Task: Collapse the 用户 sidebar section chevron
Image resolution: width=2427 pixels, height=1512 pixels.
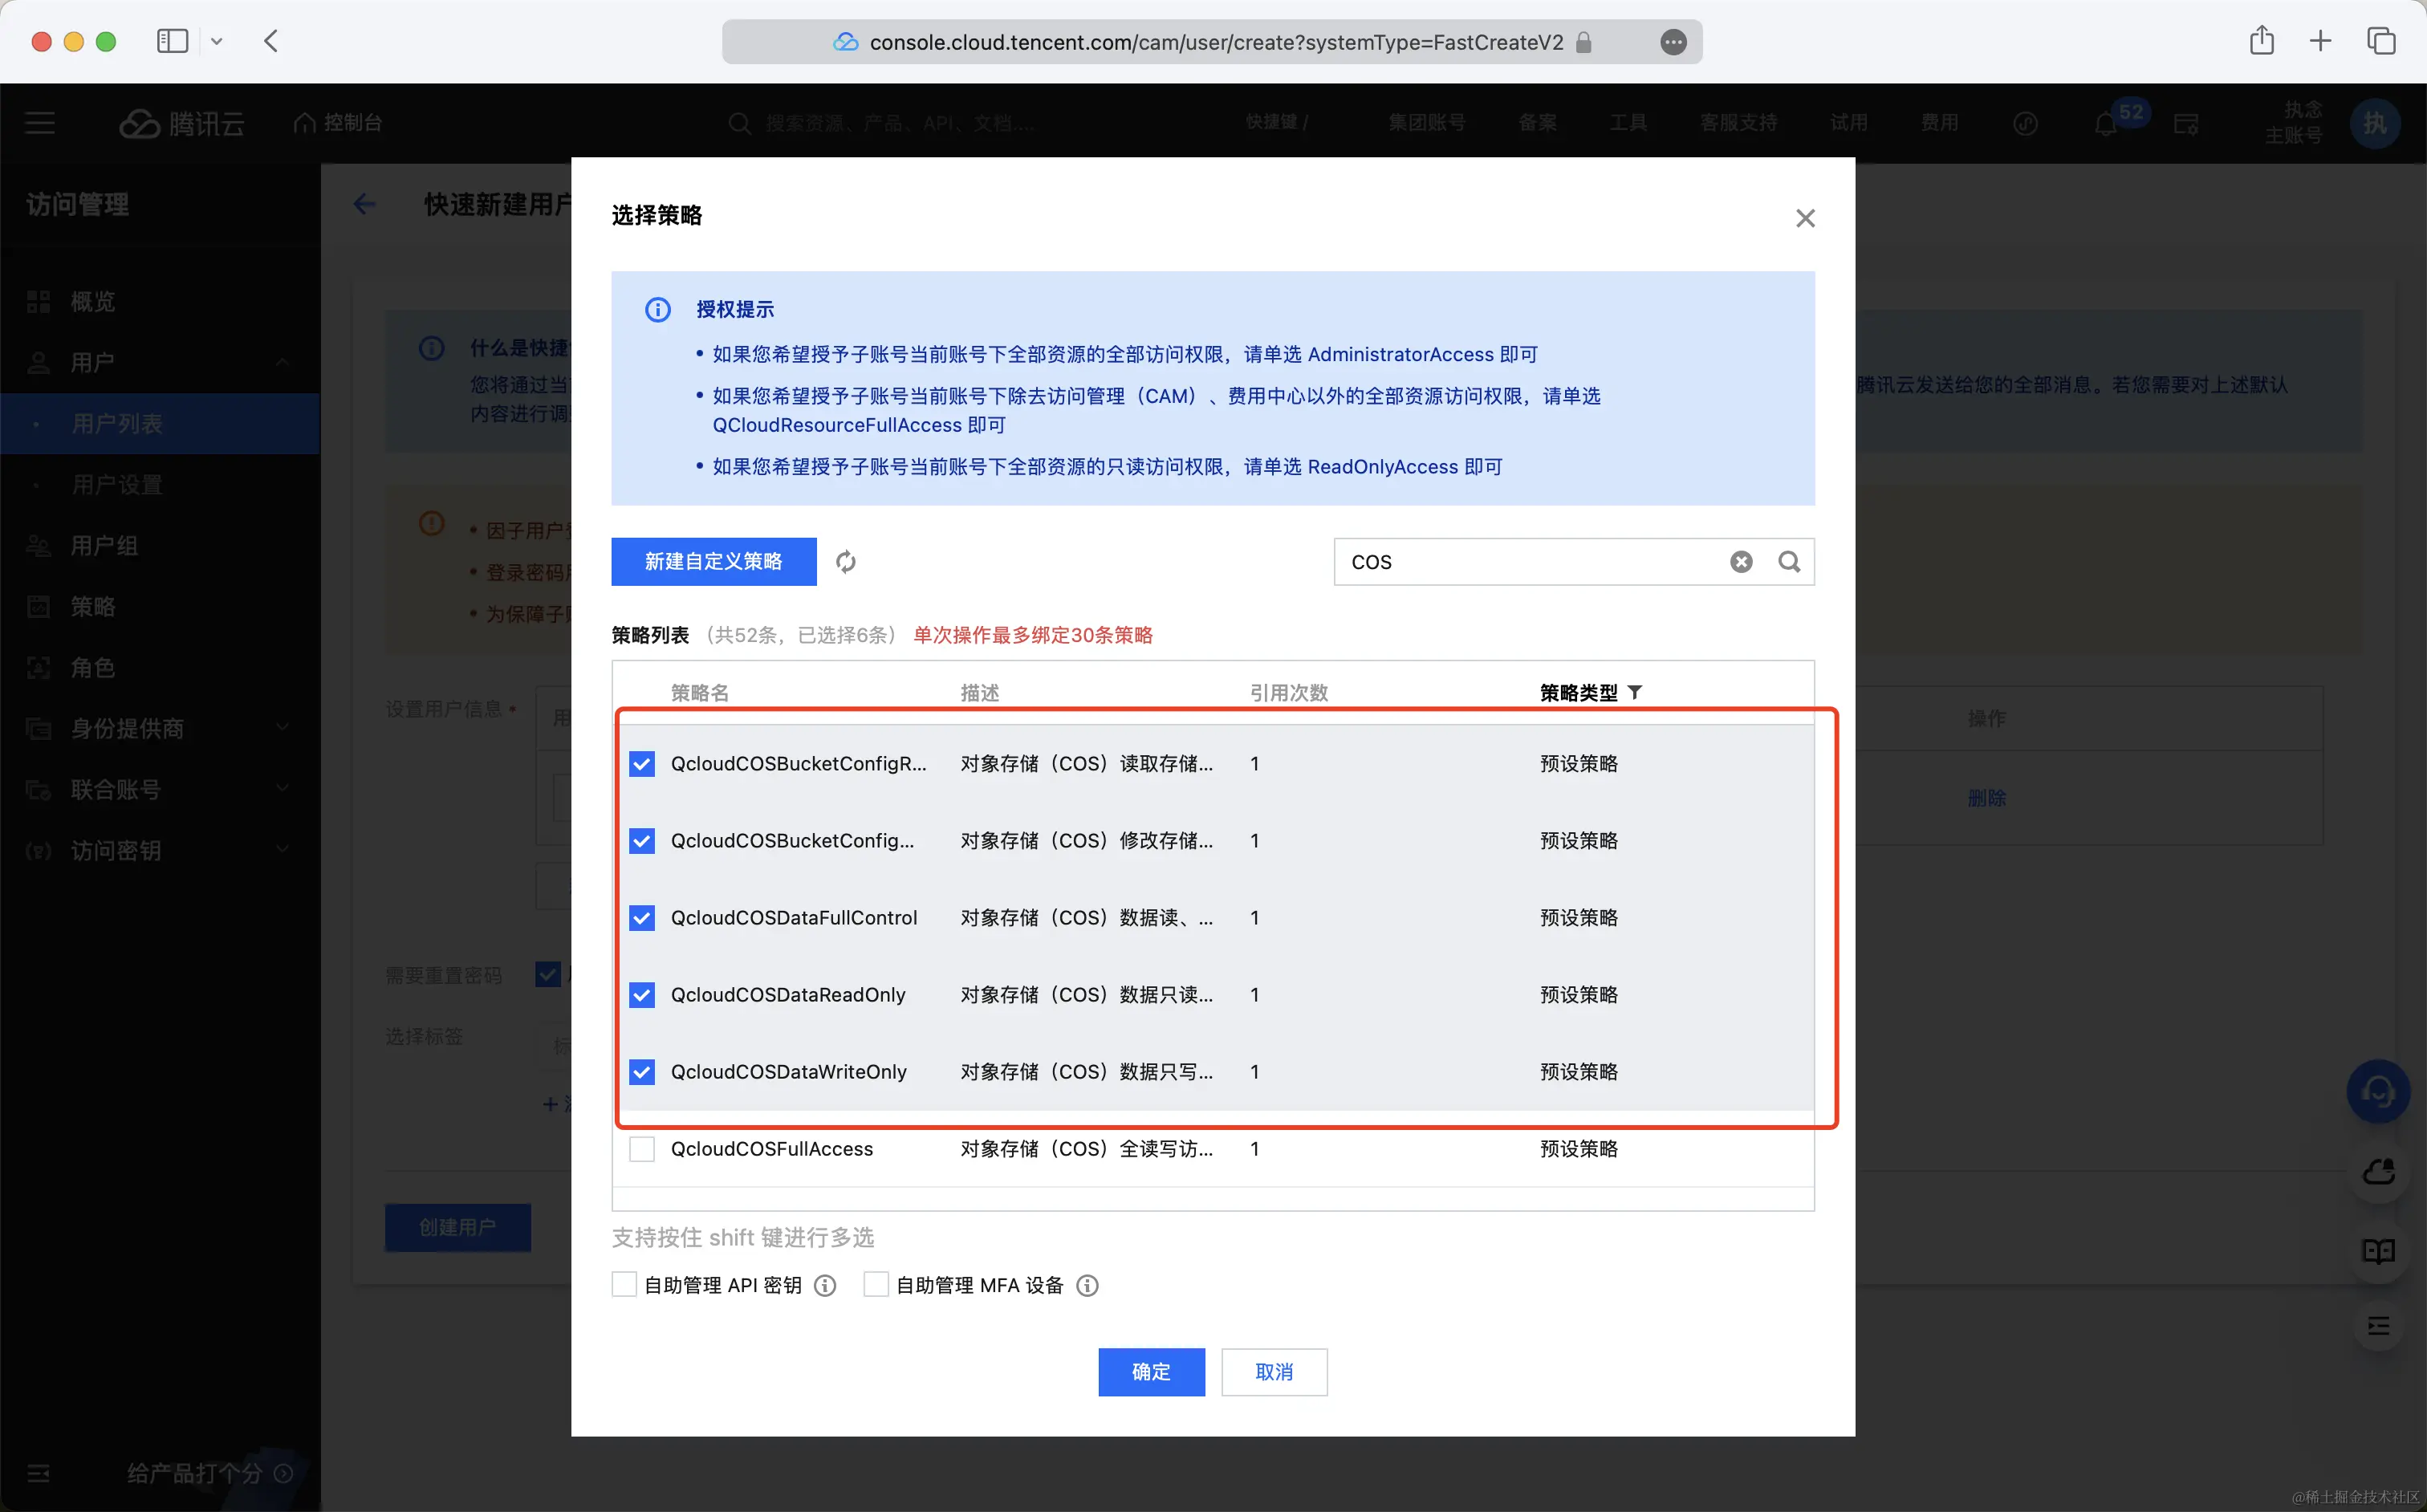Action: coord(283,362)
